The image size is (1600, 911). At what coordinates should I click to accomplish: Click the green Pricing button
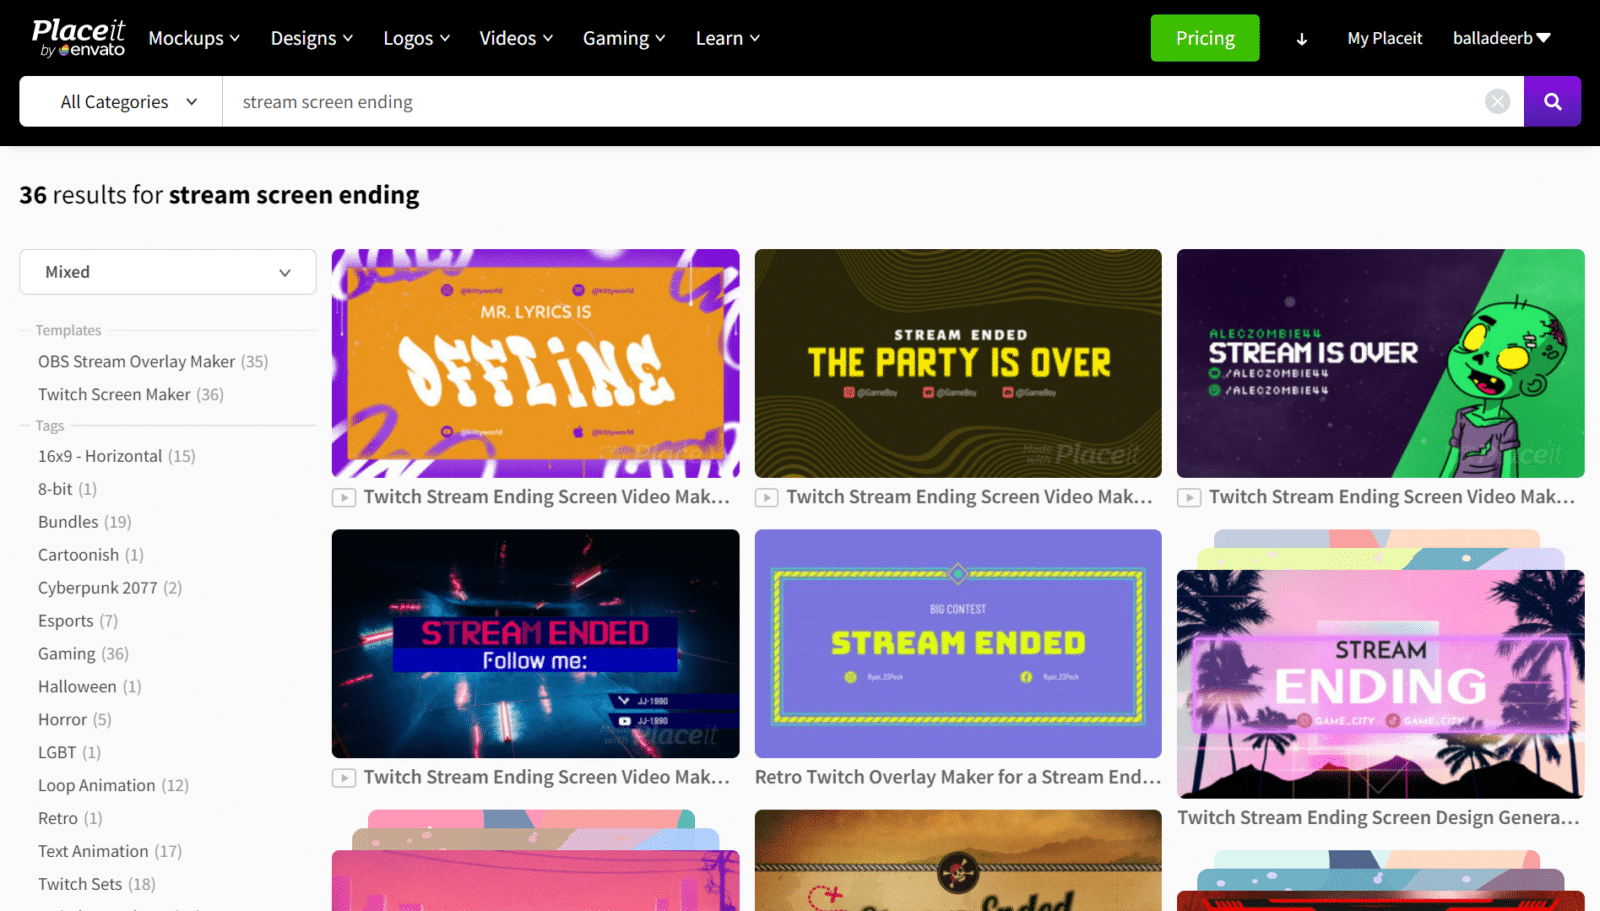click(1205, 38)
